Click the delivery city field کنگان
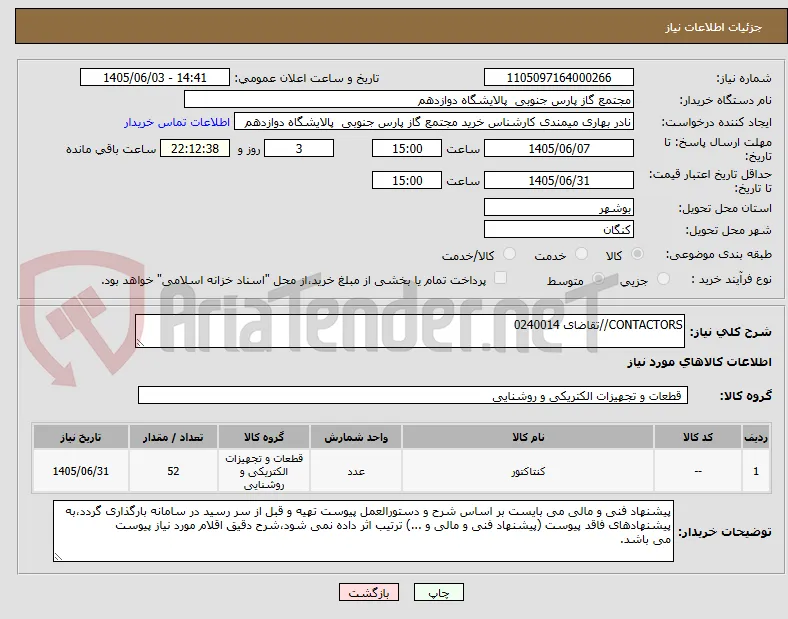The image size is (788, 619). (558, 229)
